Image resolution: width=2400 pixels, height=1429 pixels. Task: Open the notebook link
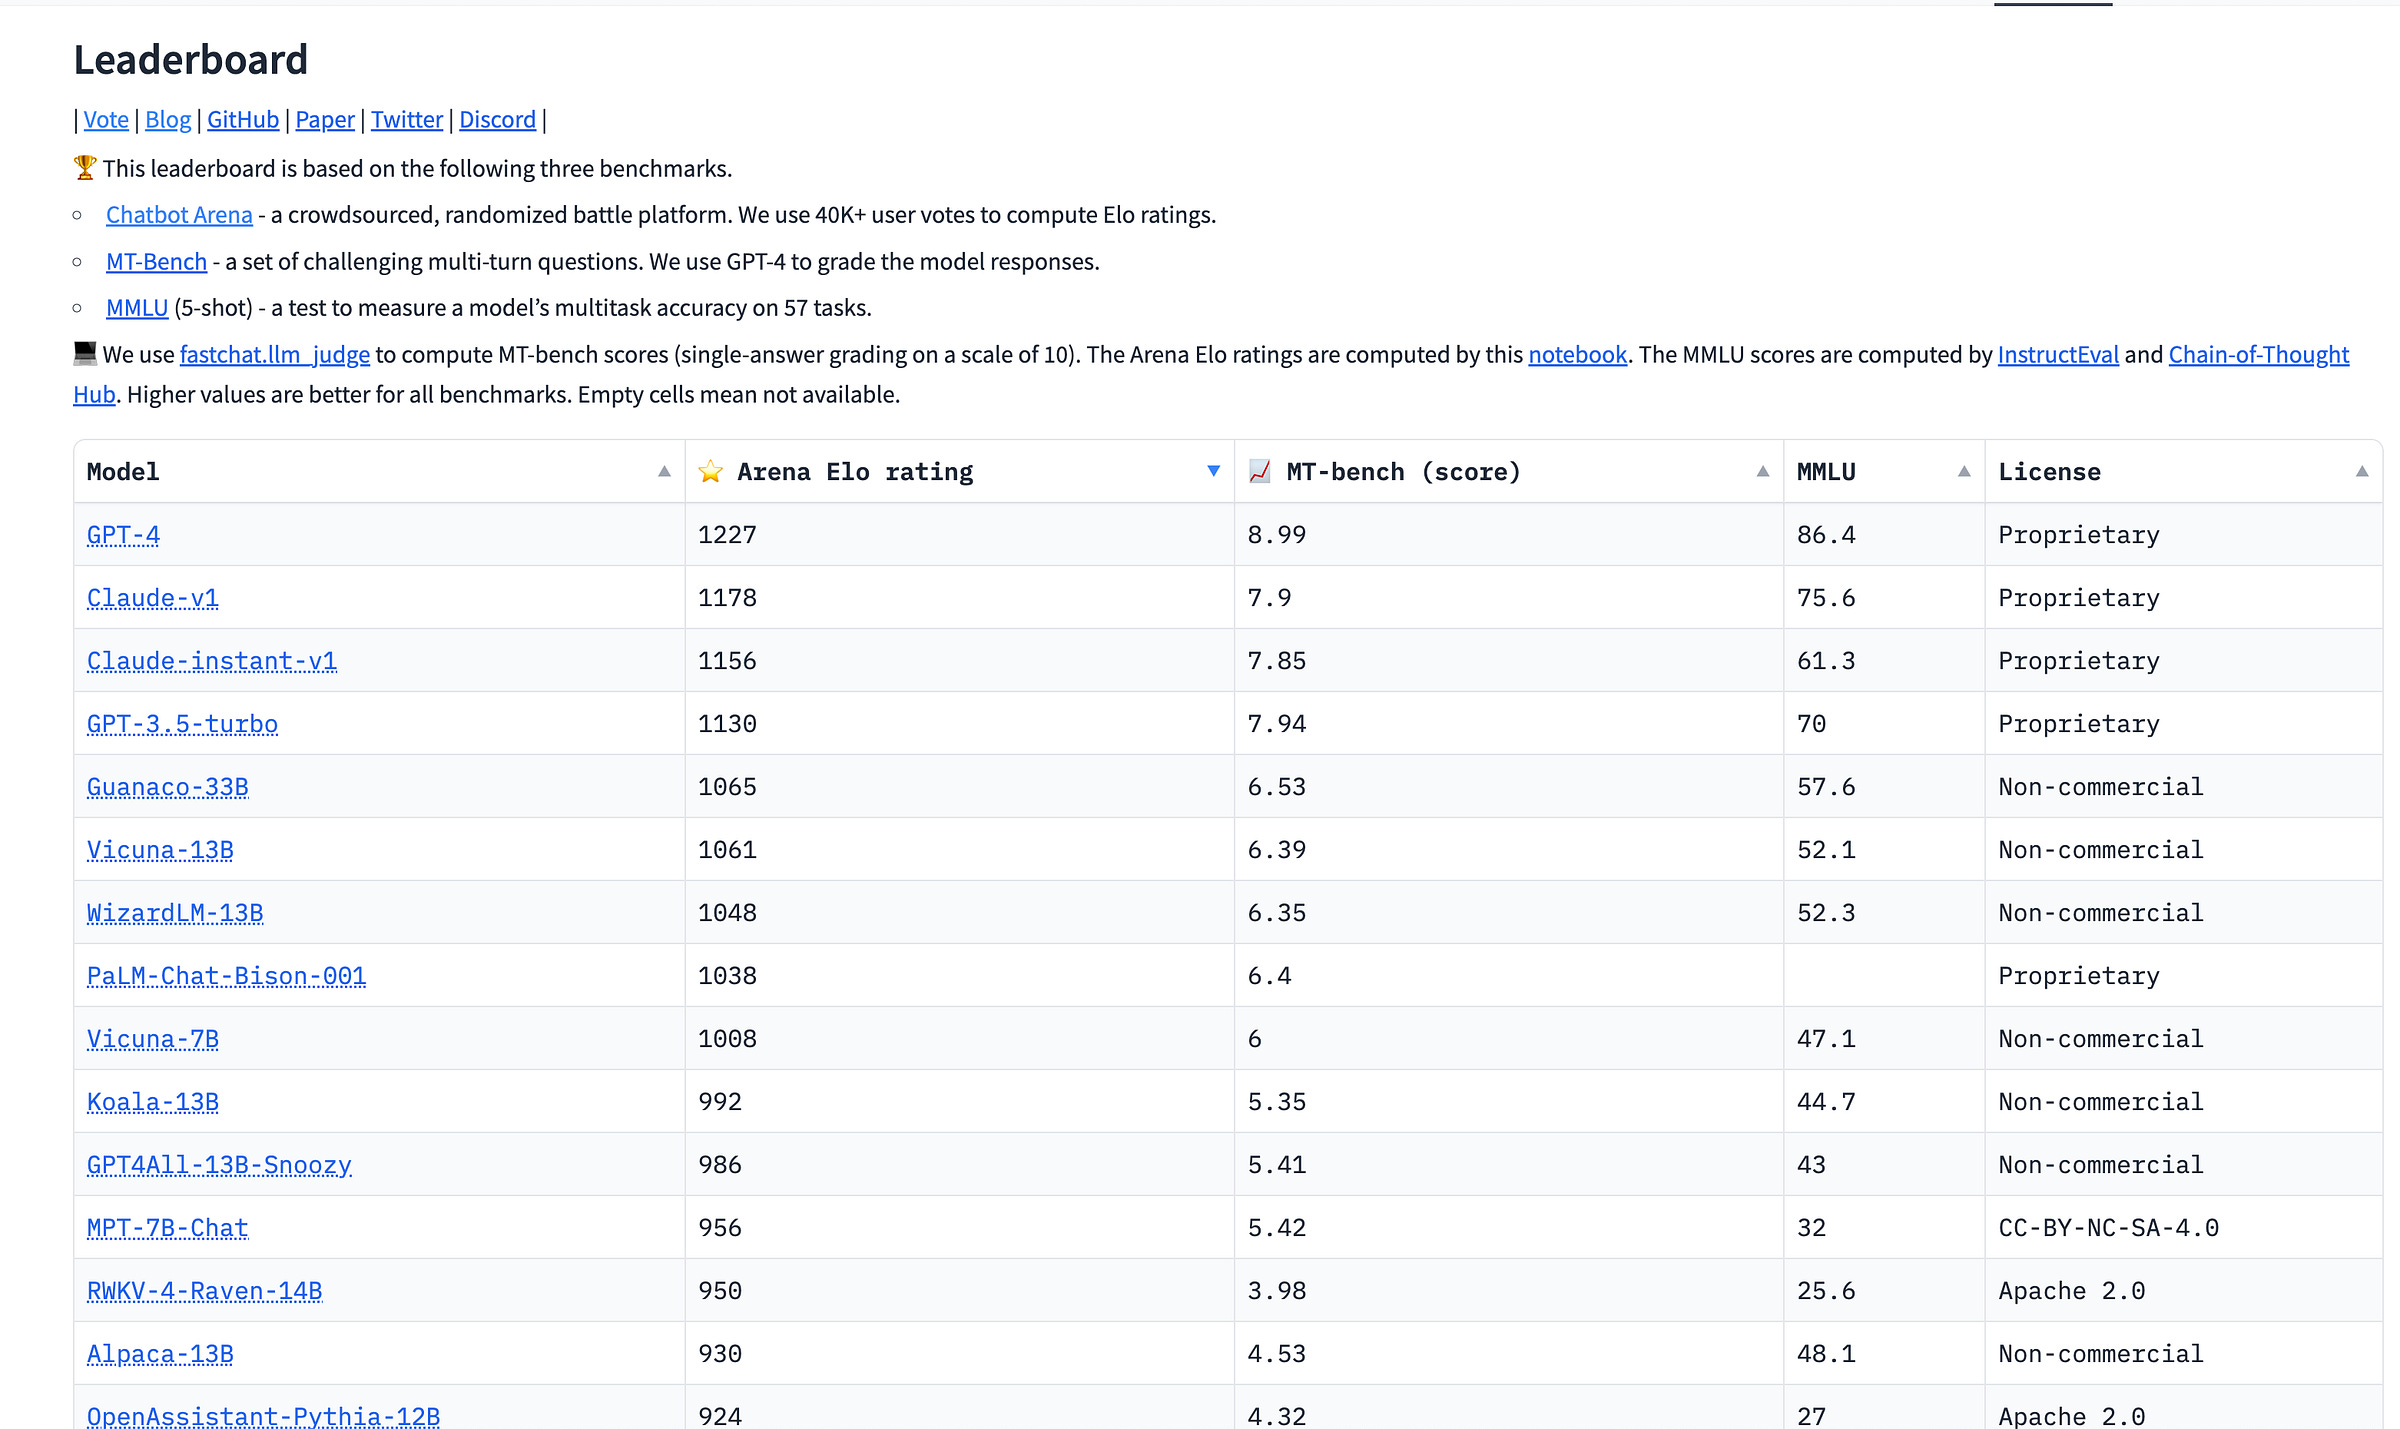click(x=1578, y=355)
